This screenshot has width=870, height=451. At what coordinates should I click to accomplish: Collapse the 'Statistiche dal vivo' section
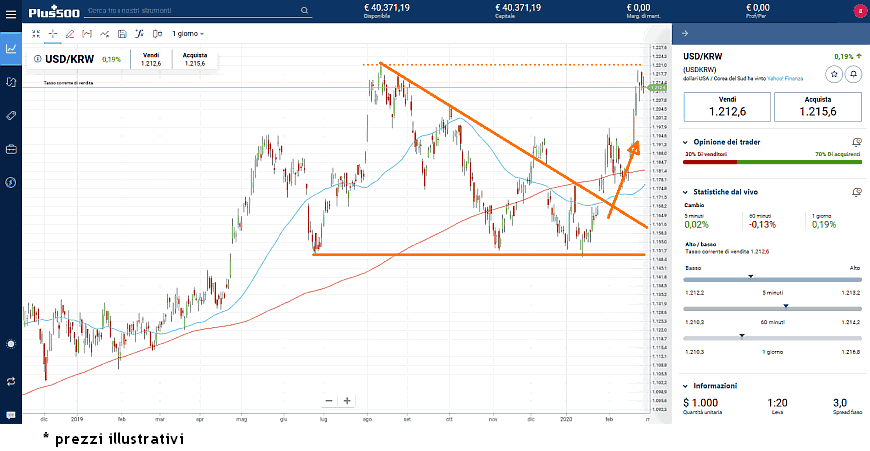tap(684, 191)
